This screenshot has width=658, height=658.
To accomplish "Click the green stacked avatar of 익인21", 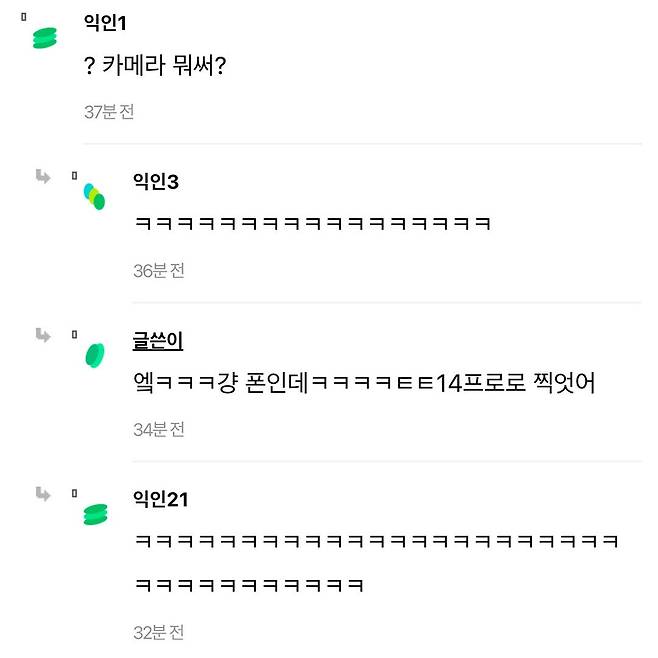I will click(x=95, y=514).
